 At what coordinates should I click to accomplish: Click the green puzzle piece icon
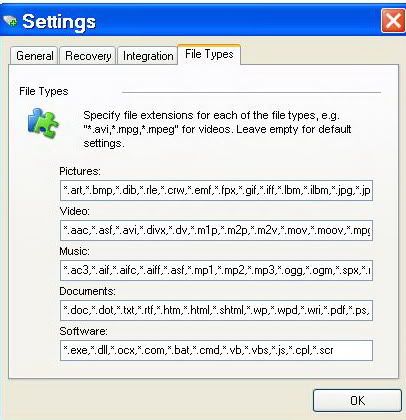[43, 123]
